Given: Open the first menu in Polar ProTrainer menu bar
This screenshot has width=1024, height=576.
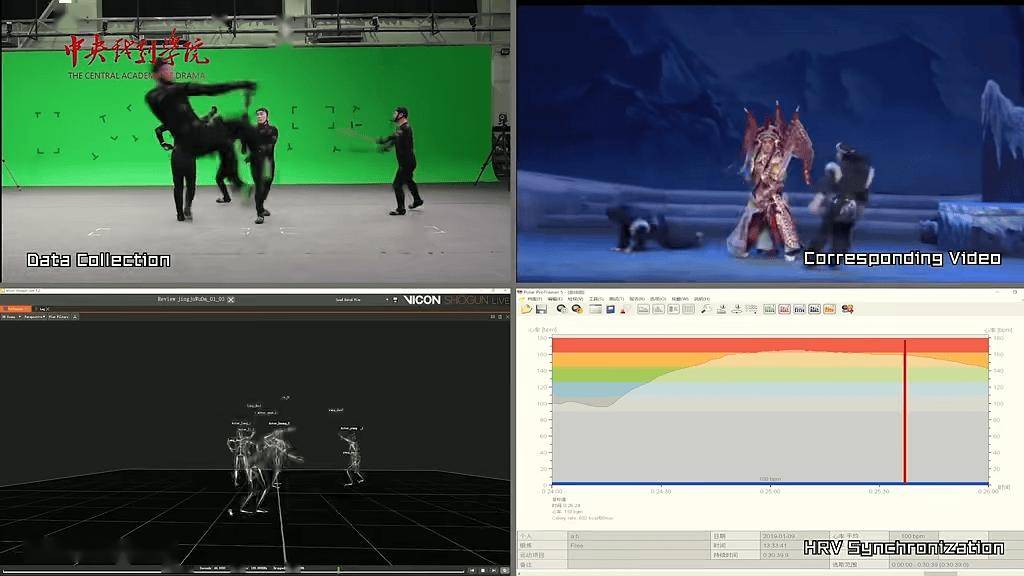Looking at the screenshot, I should [536, 299].
